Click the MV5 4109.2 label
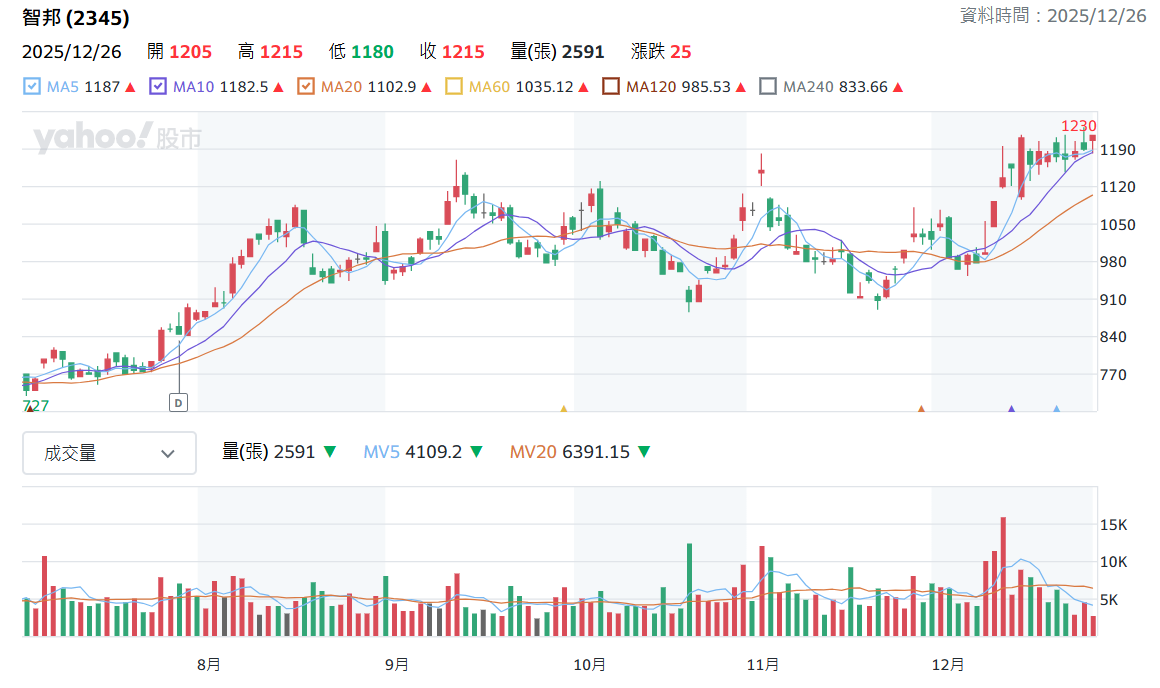Image resolution: width=1160 pixels, height=688 pixels. (x=413, y=452)
